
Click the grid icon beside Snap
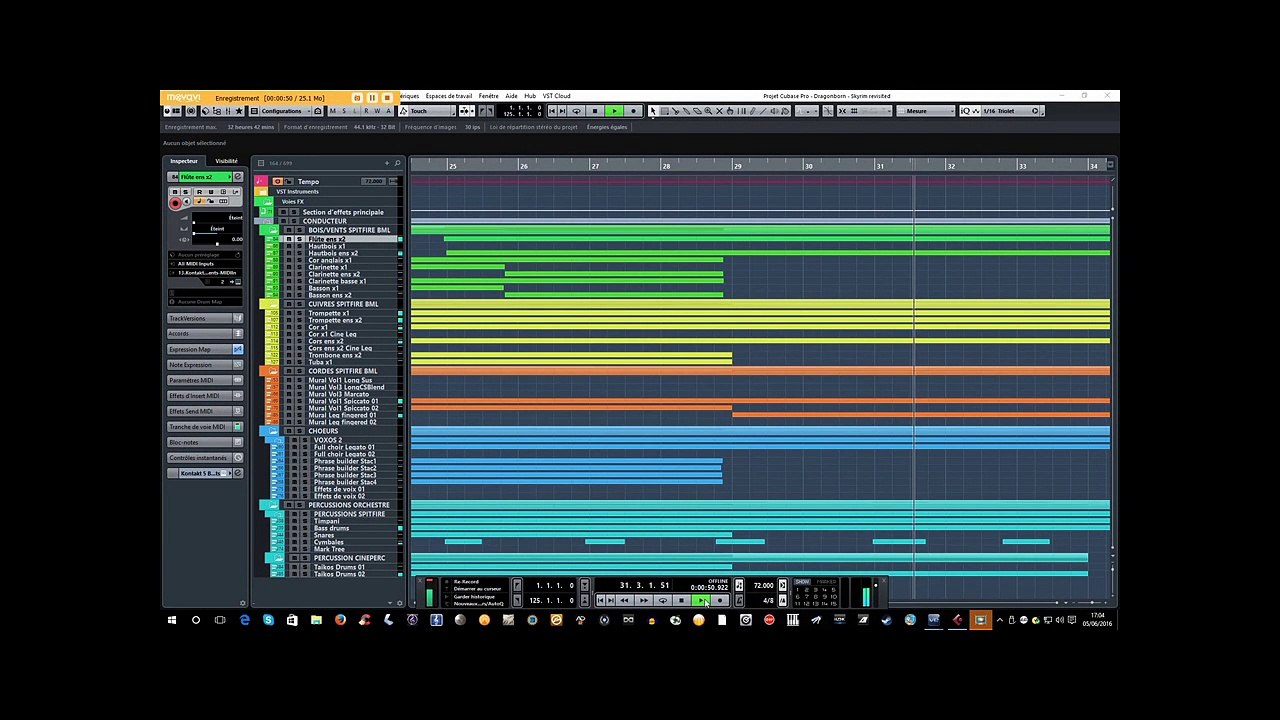point(854,111)
